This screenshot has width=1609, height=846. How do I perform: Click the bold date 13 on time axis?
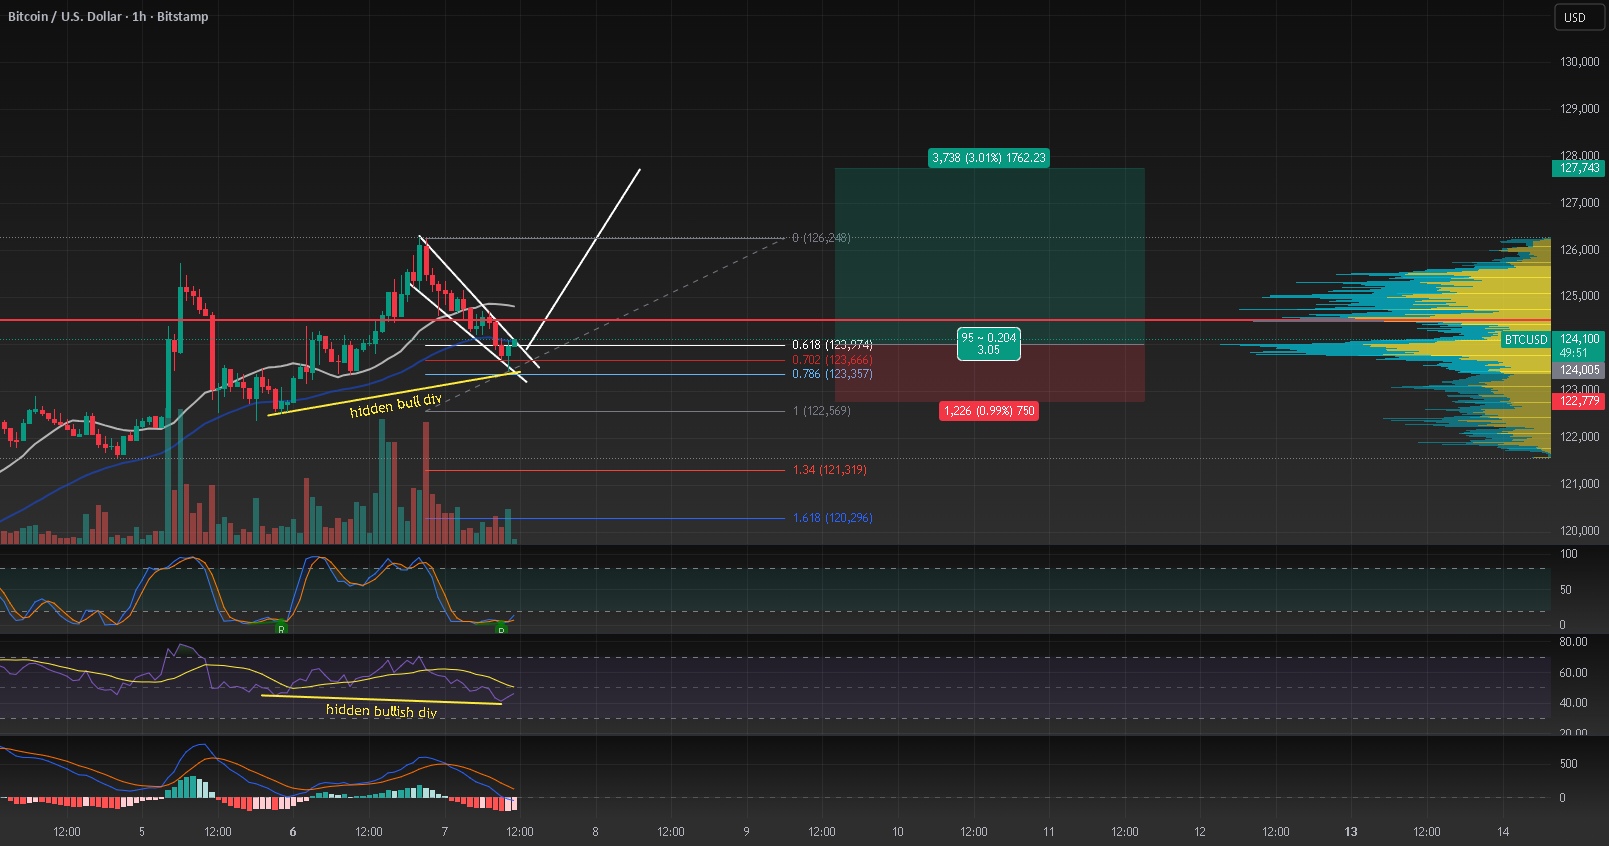(1351, 832)
